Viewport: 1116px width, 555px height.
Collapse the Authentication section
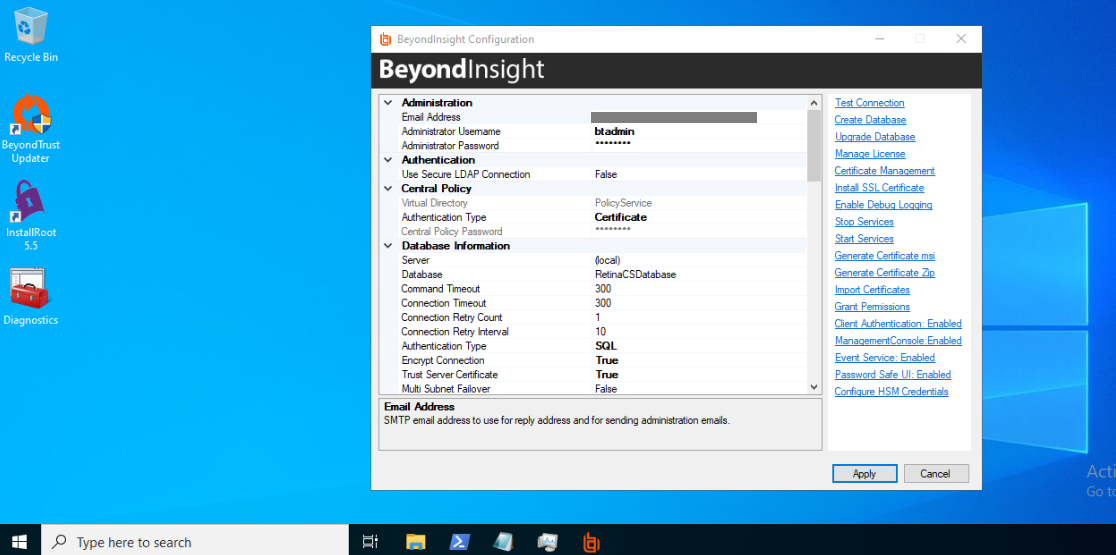click(388, 160)
